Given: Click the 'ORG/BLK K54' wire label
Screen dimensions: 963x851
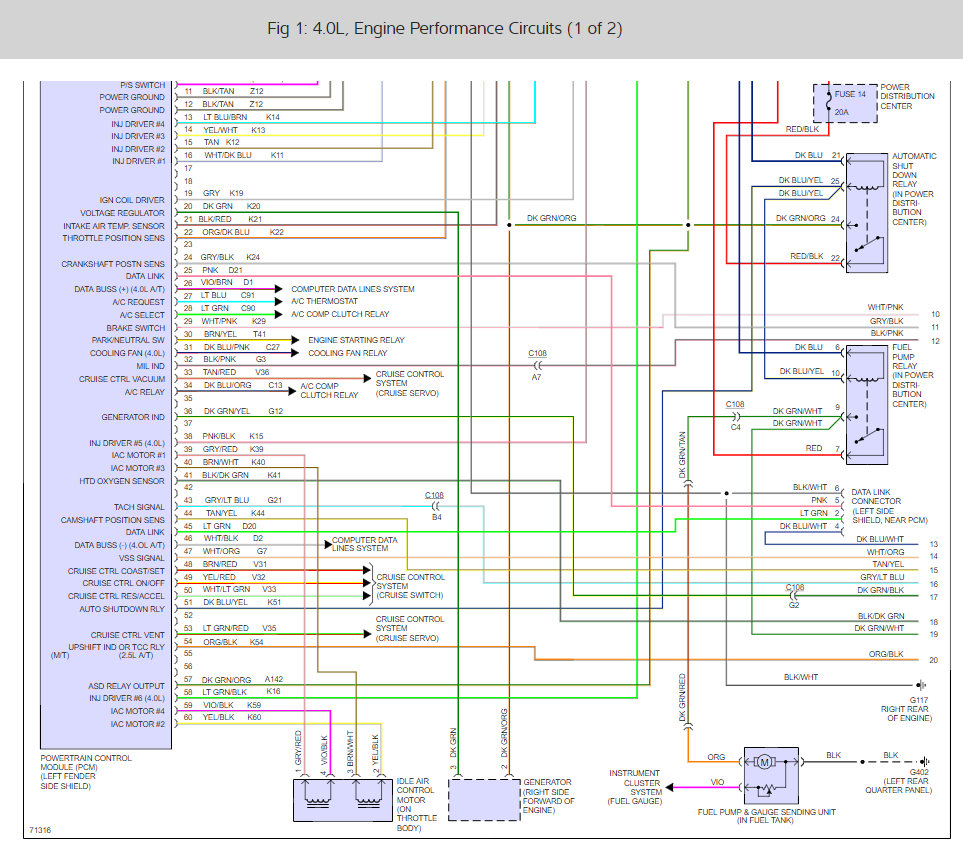Looking at the screenshot, I should 233,642.
